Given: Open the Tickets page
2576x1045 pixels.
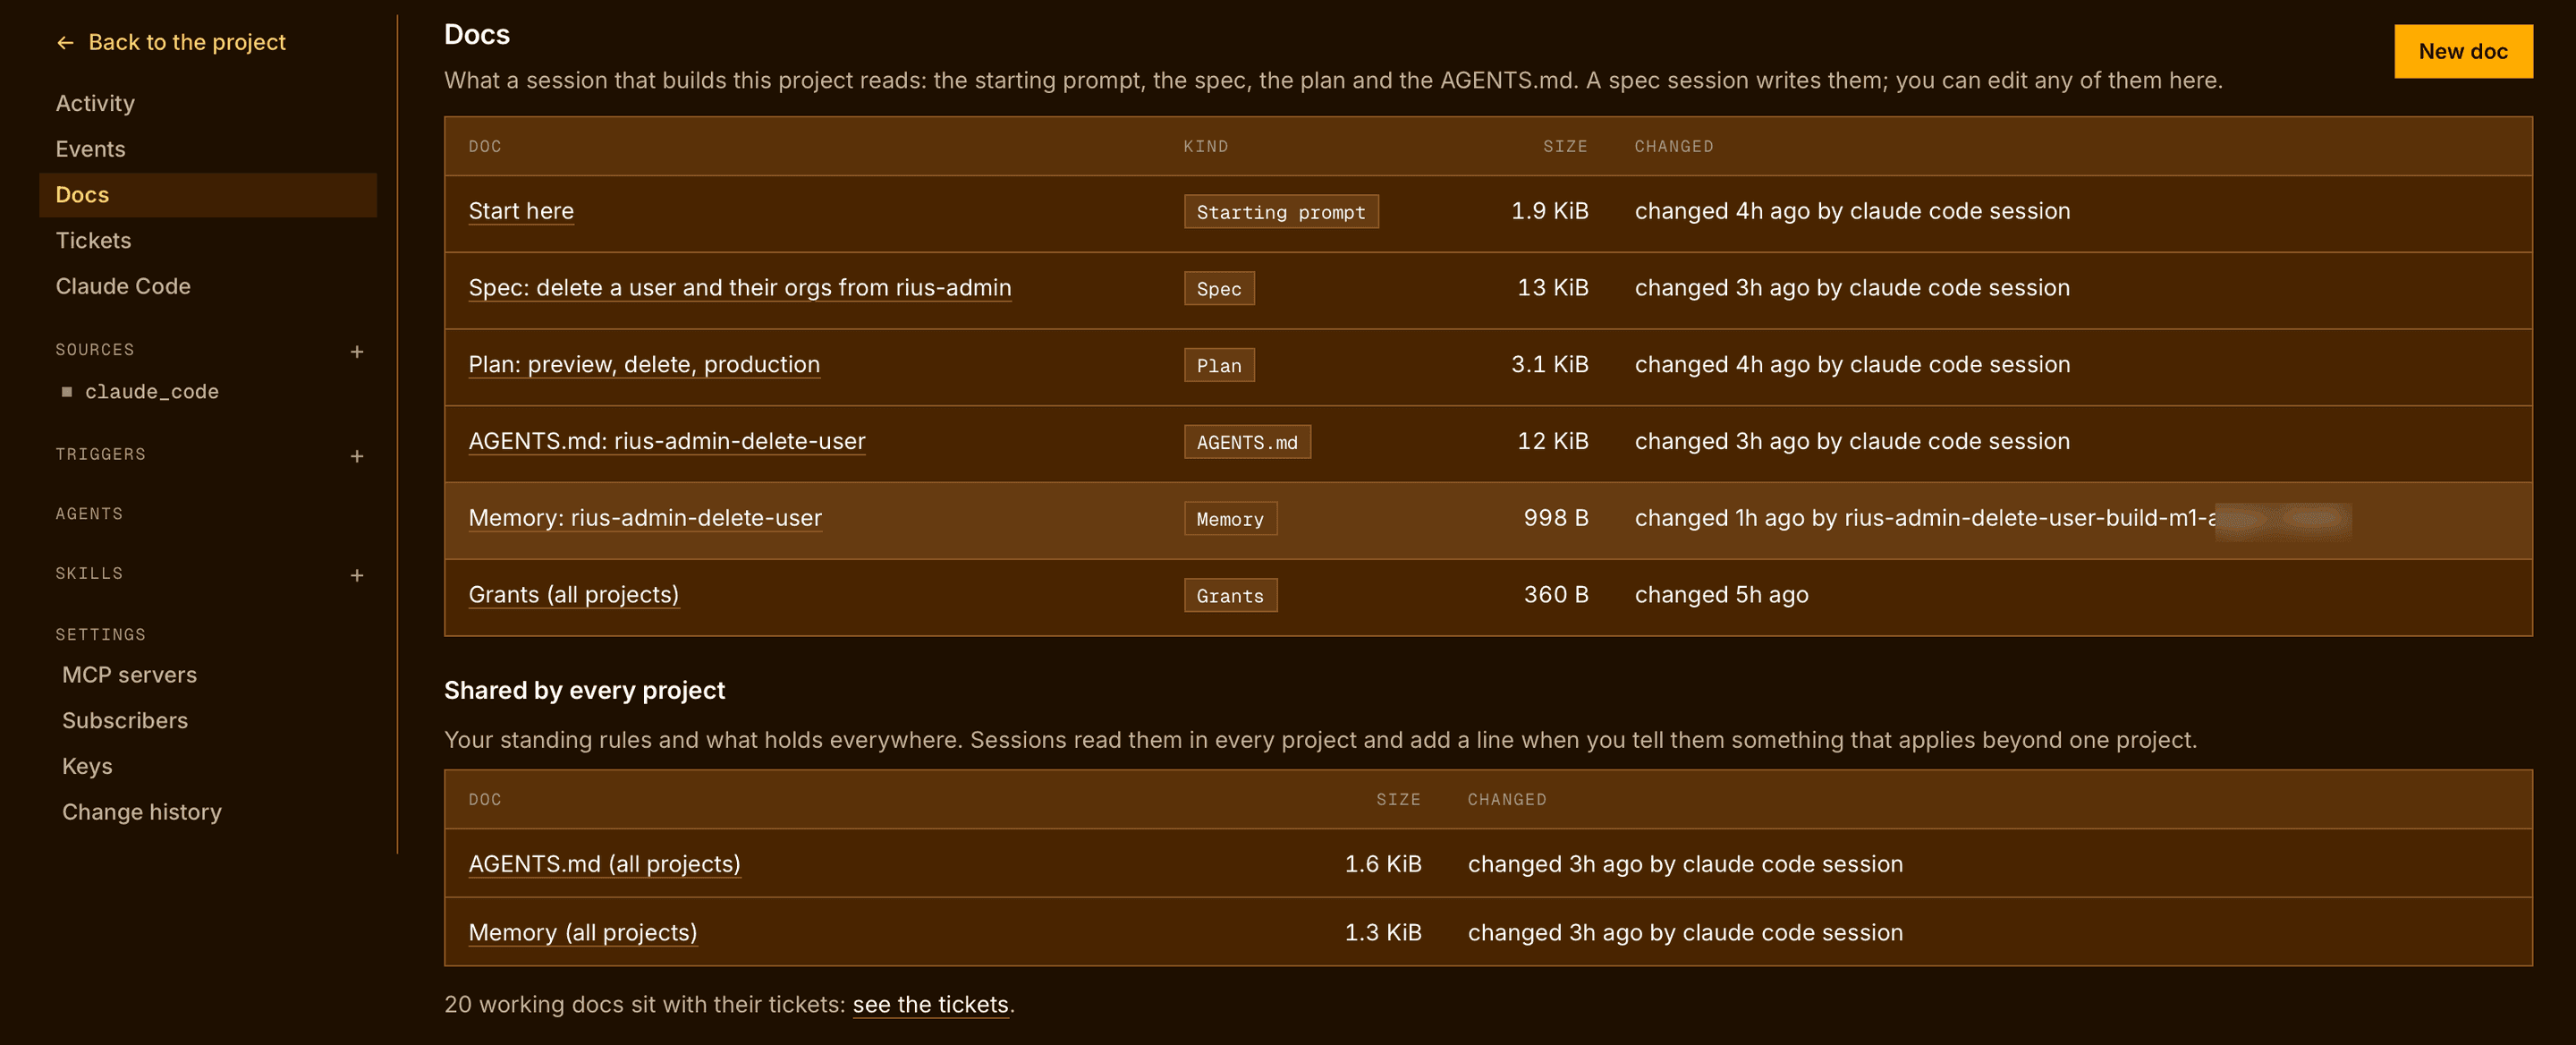Looking at the screenshot, I should tap(93, 241).
